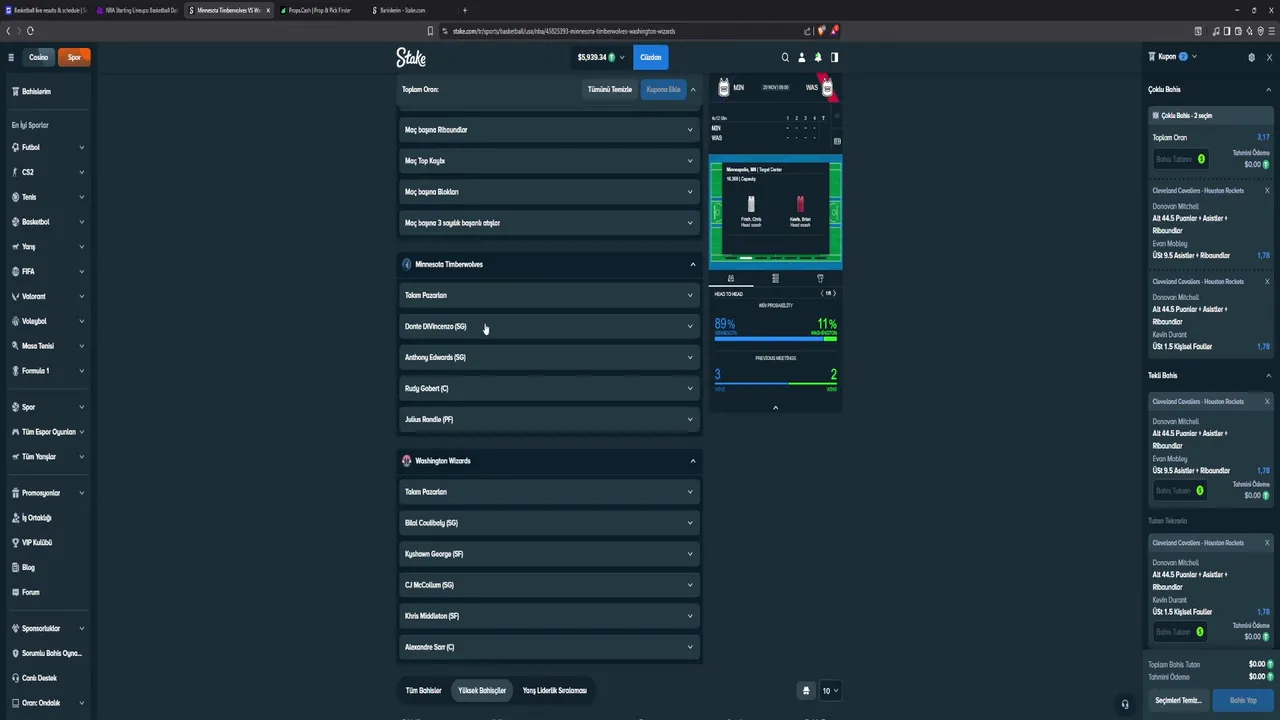Open Kupon settings gear icon
This screenshot has width=1280, height=720.
coord(1251,57)
